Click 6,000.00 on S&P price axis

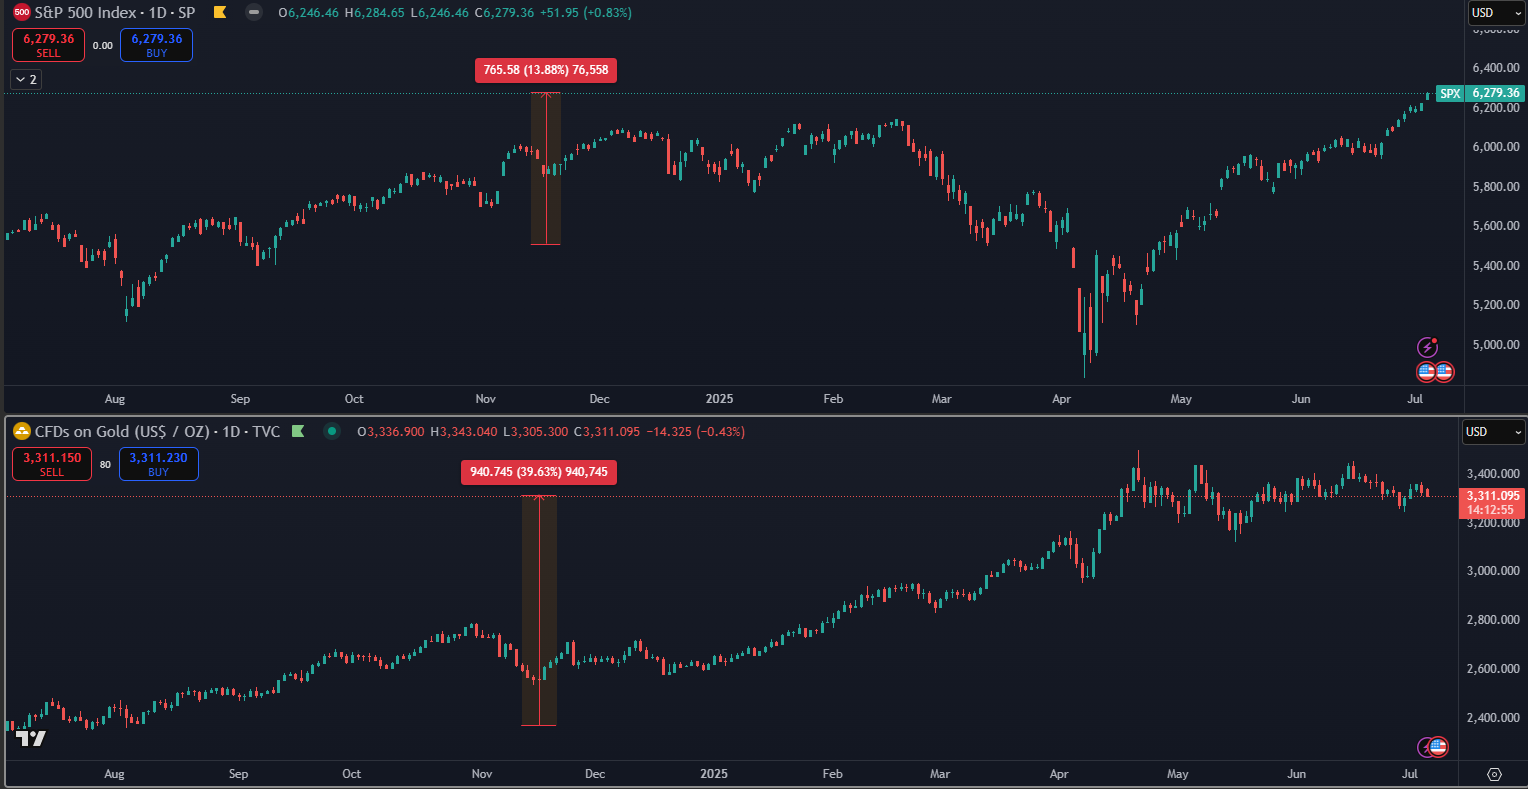click(x=1496, y=147)
